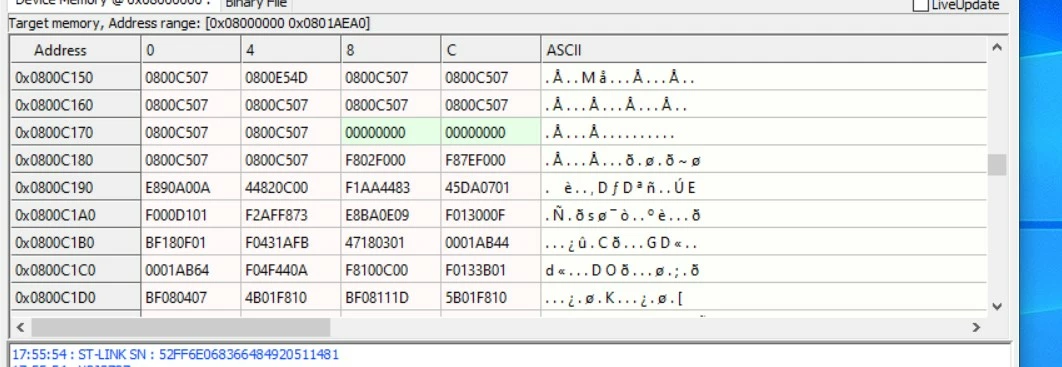The image size is (1062, 367).
Task: Click the vertical scrollbar down arrow
Action: (996, 306)
